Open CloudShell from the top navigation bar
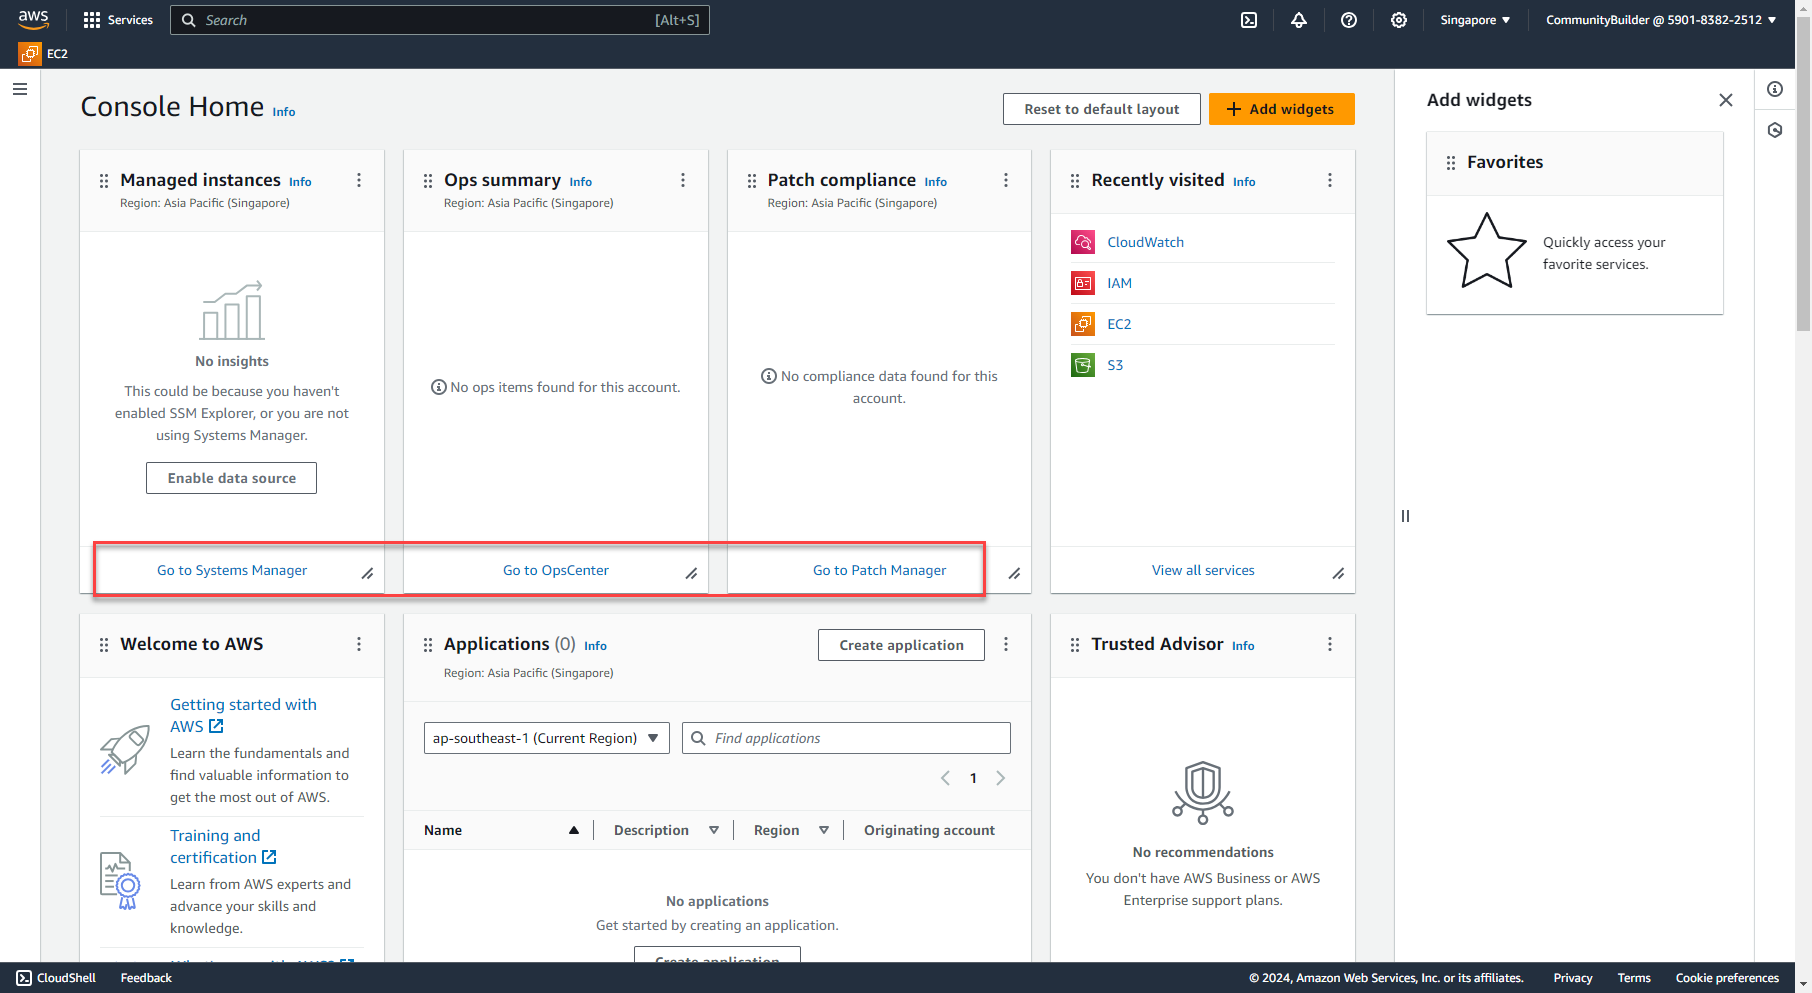Viewport: 1812px width, 993px height. (x=1248, y=20)
